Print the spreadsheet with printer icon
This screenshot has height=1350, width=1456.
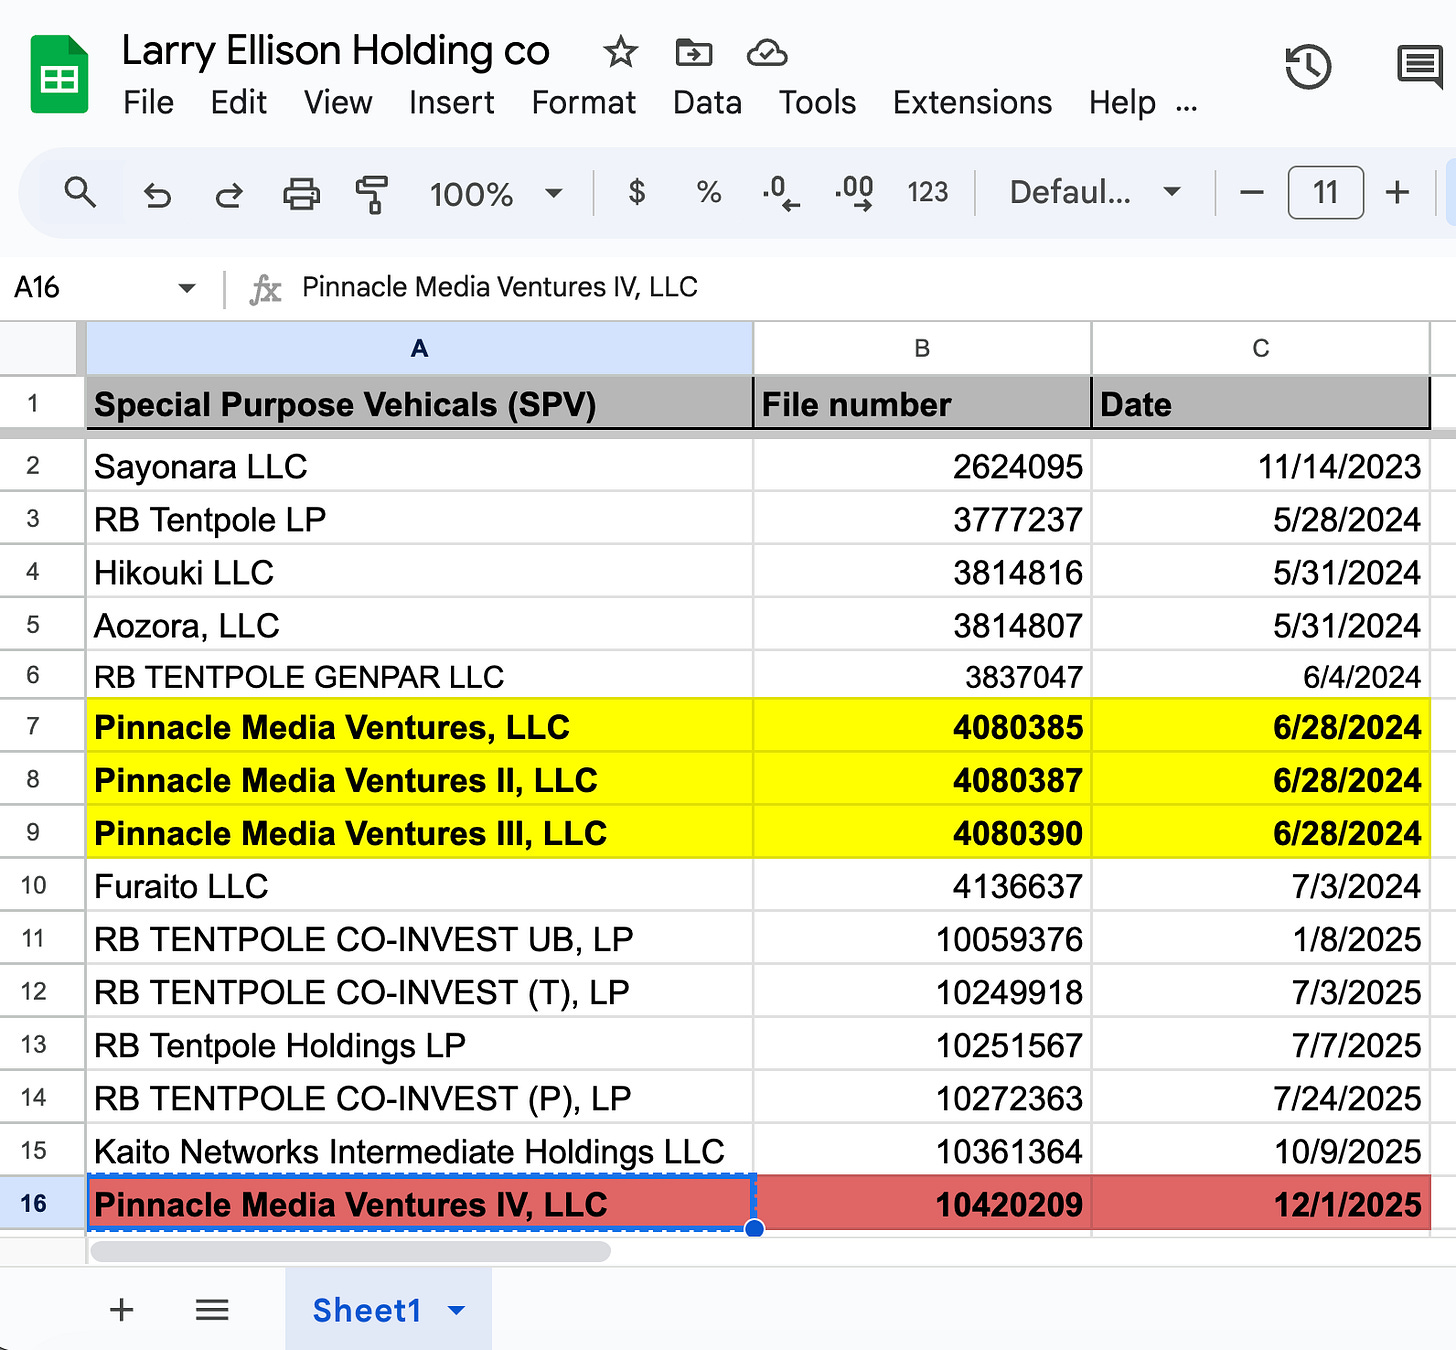301,193
